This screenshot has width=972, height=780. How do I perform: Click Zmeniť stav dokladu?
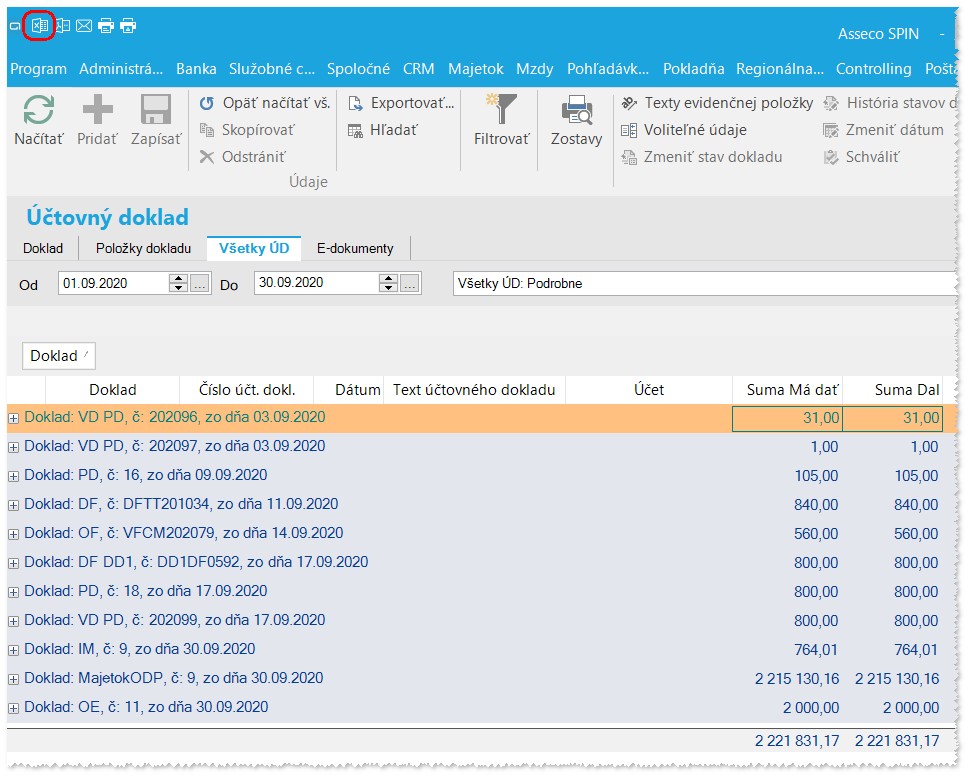tap(702, 157)
